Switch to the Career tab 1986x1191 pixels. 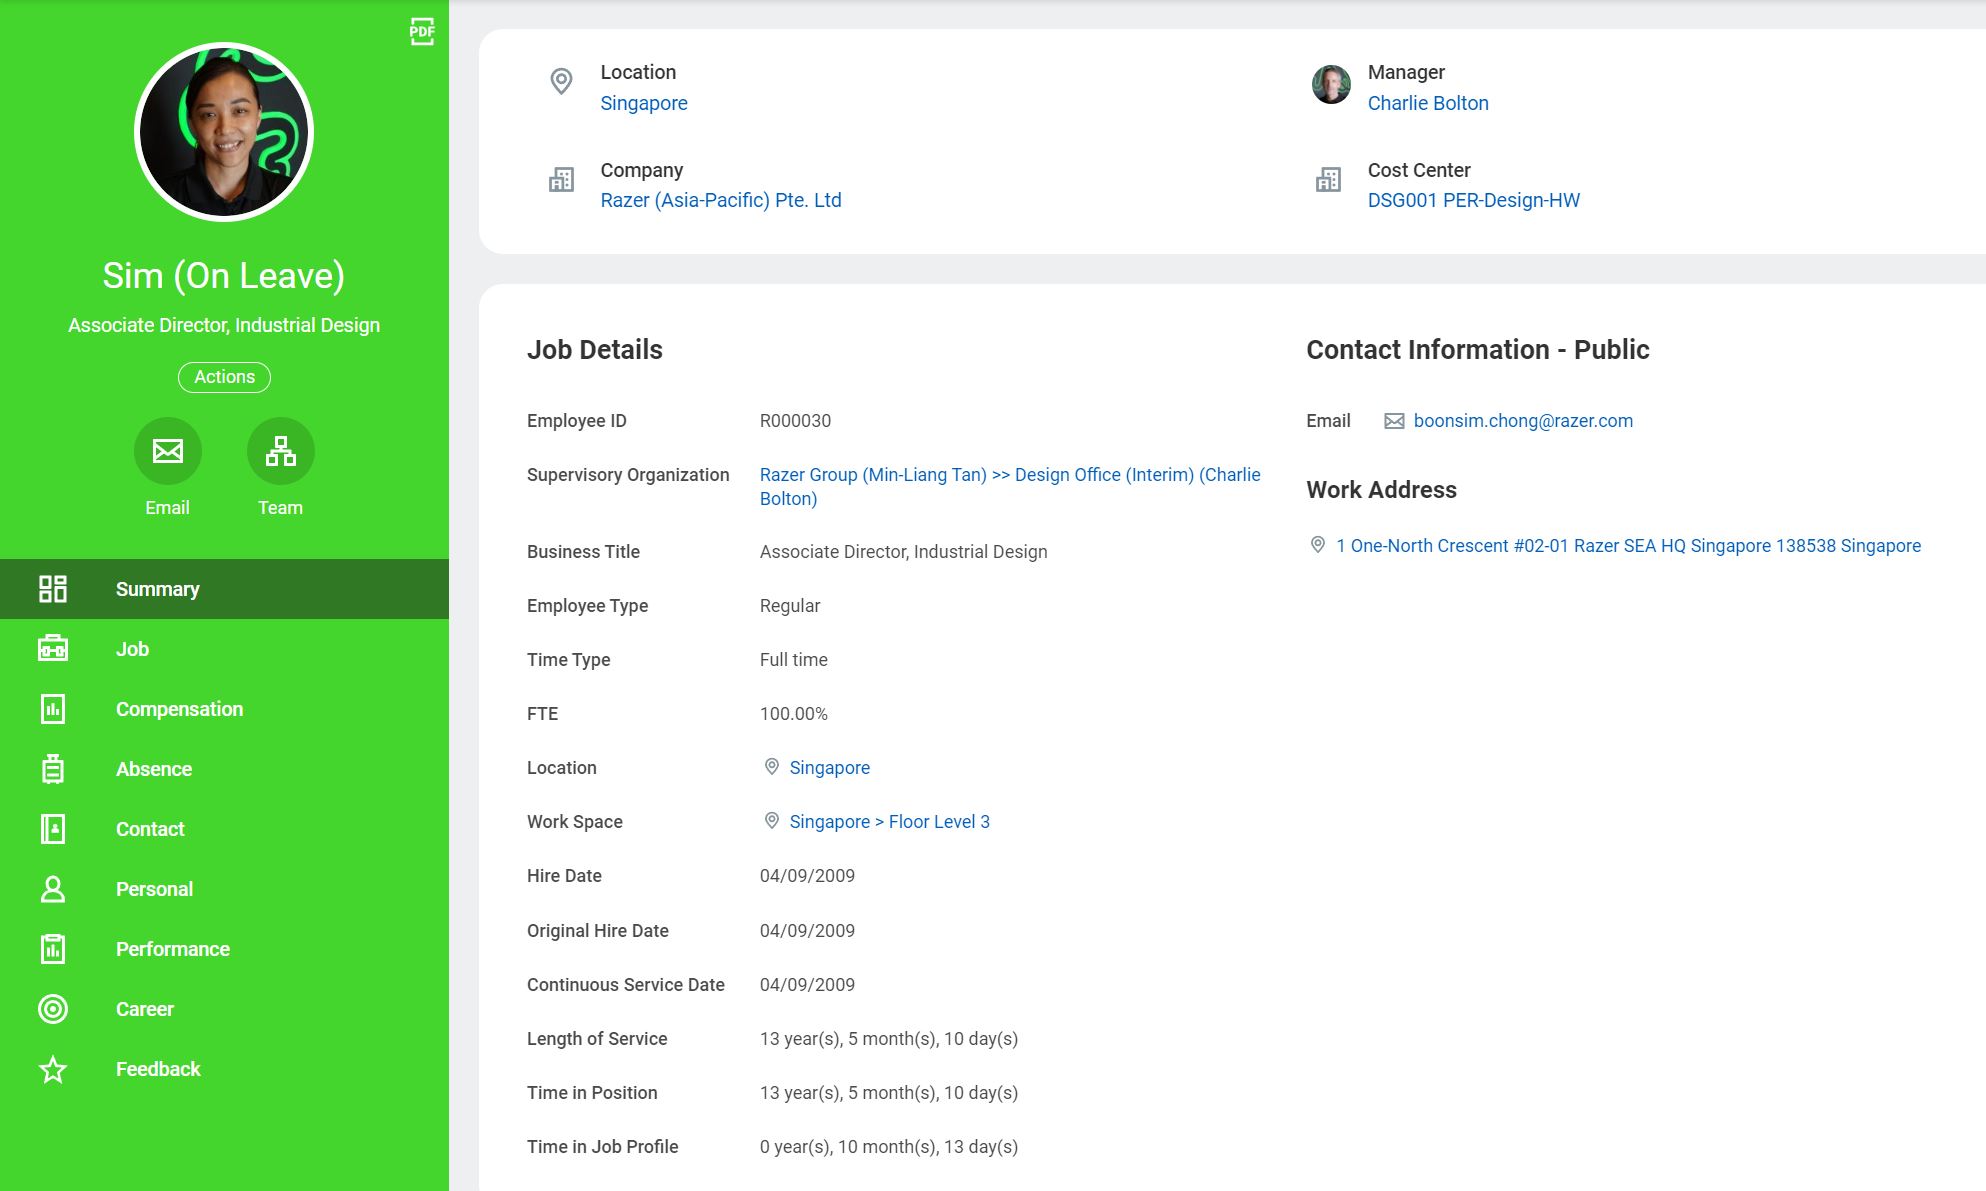[x=224, y=1009]
